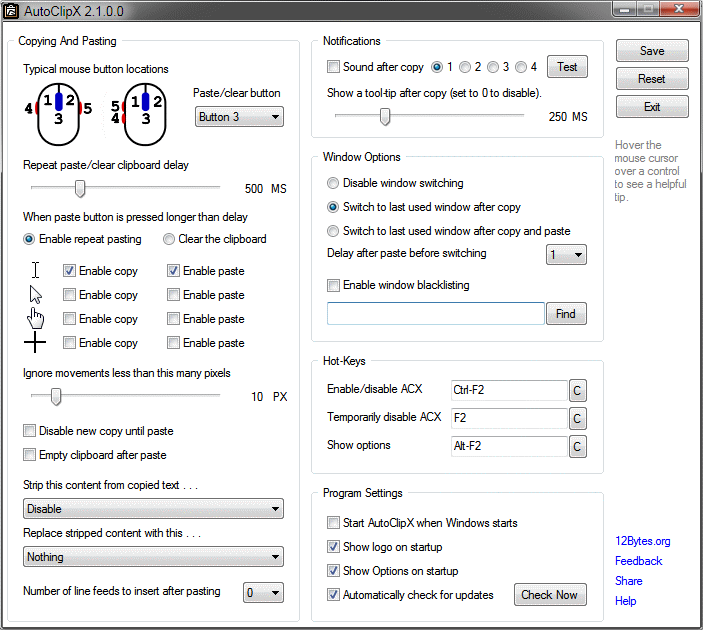Screen dimensions: 703x630
Task: Open the Delay after paste before switching dropdown
Action: [566, 255]
